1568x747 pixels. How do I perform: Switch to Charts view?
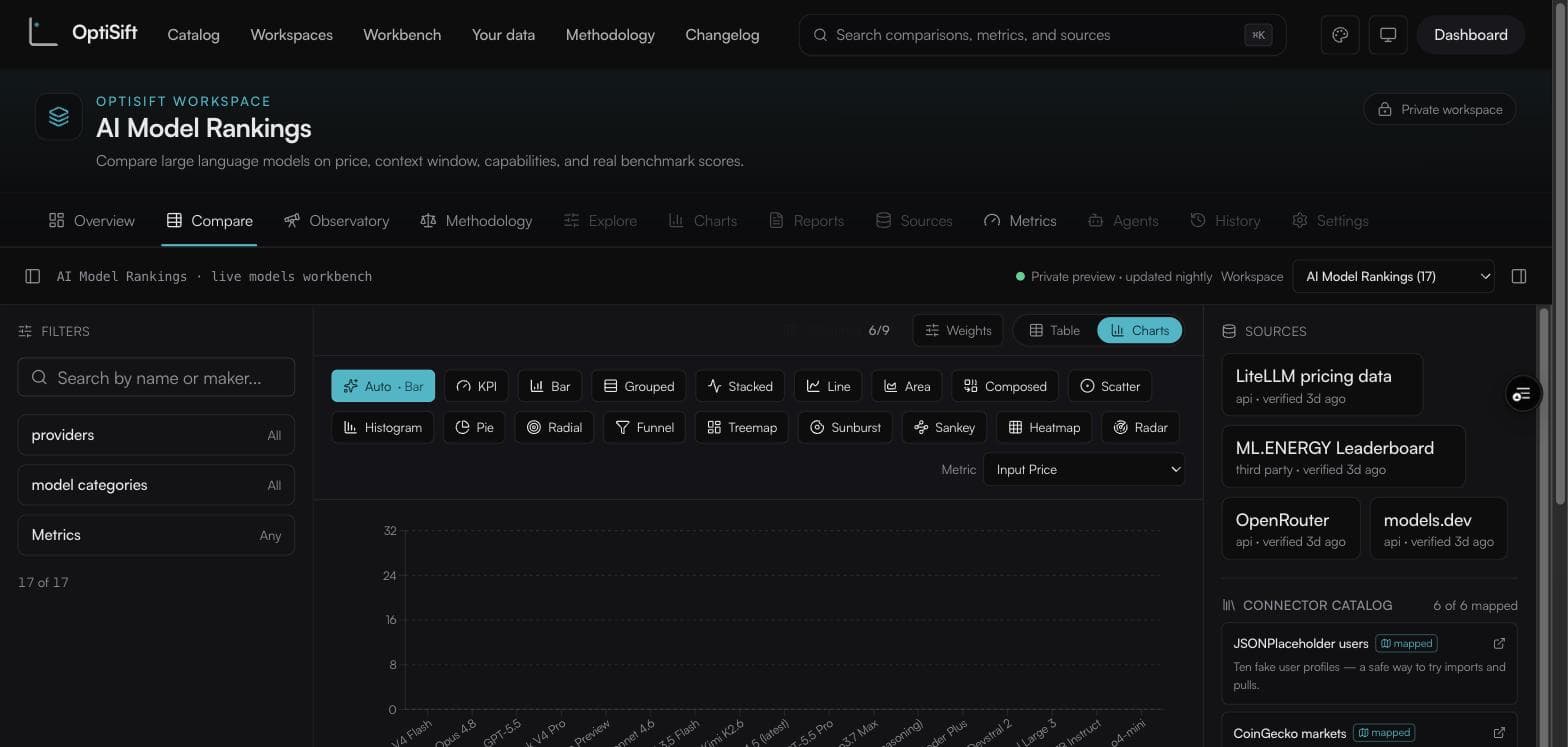point(1140,330)
